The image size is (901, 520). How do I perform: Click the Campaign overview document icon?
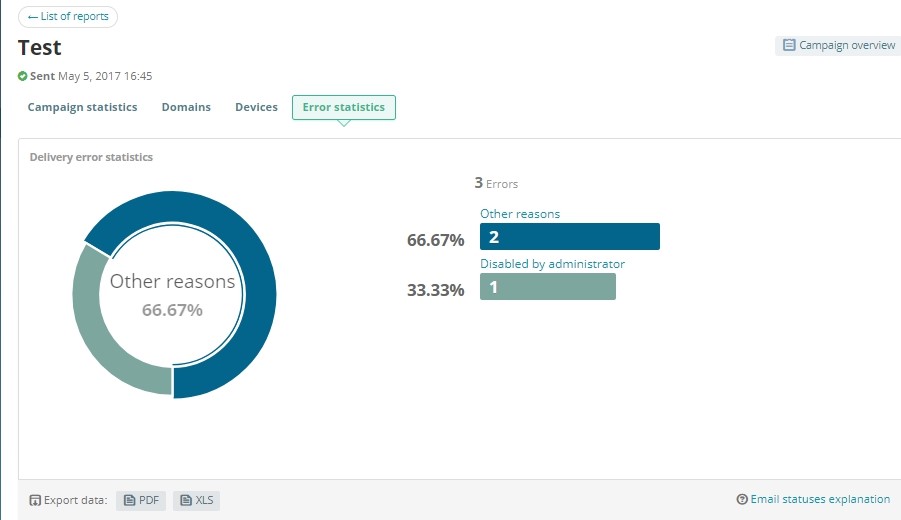789,46
